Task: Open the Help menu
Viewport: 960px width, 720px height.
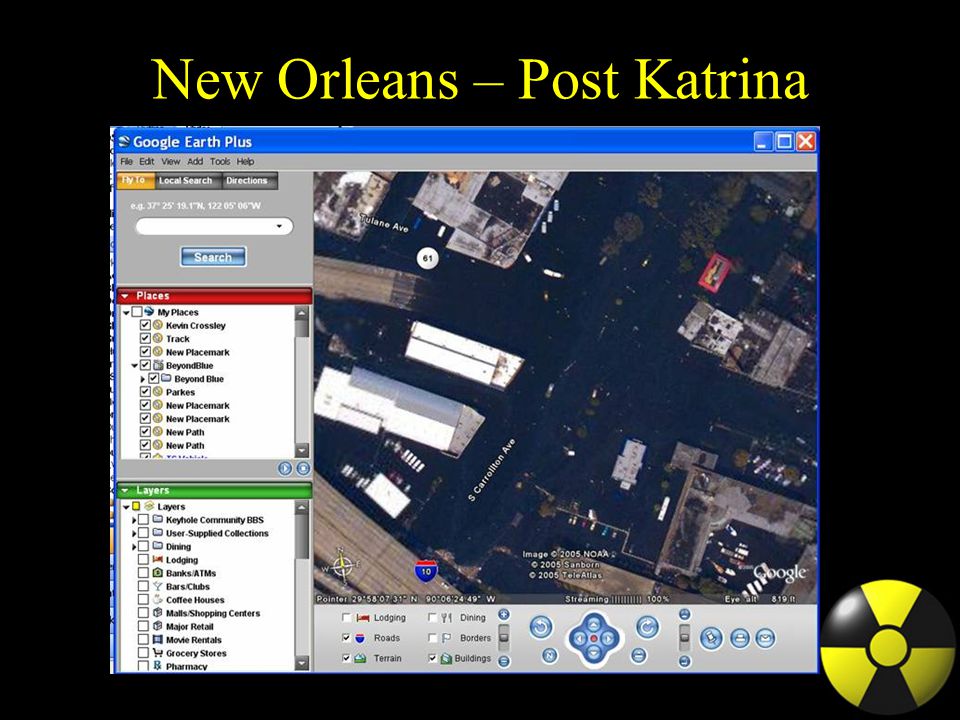Action: tap(246, 162)
